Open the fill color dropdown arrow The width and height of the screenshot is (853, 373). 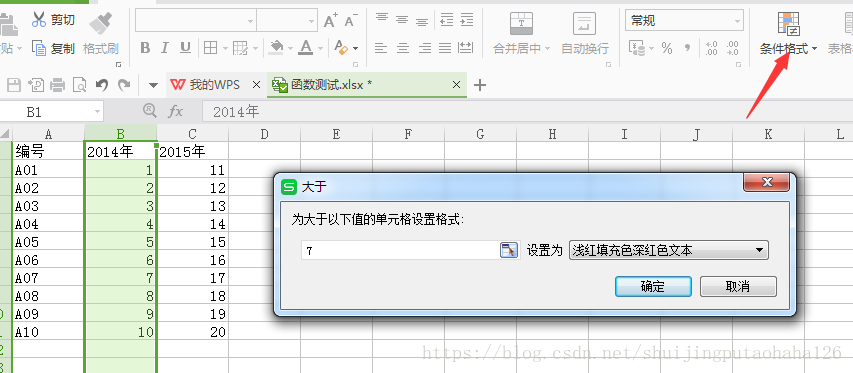[x=290, y=48]
